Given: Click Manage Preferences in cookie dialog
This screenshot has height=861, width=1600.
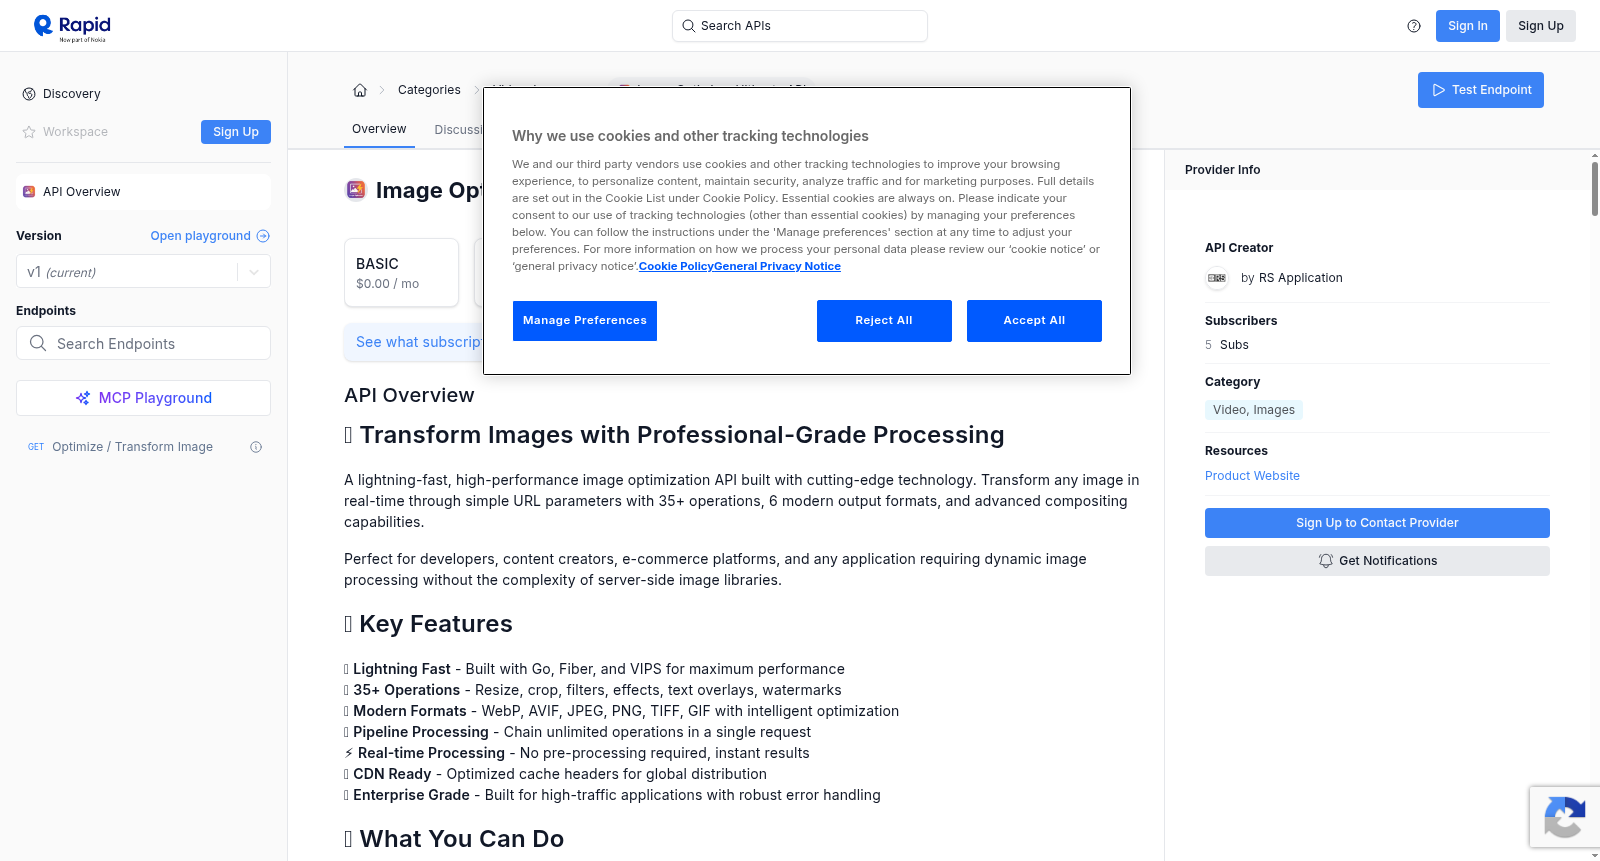Looking at the screenshot, I should [x=585, y=321].
